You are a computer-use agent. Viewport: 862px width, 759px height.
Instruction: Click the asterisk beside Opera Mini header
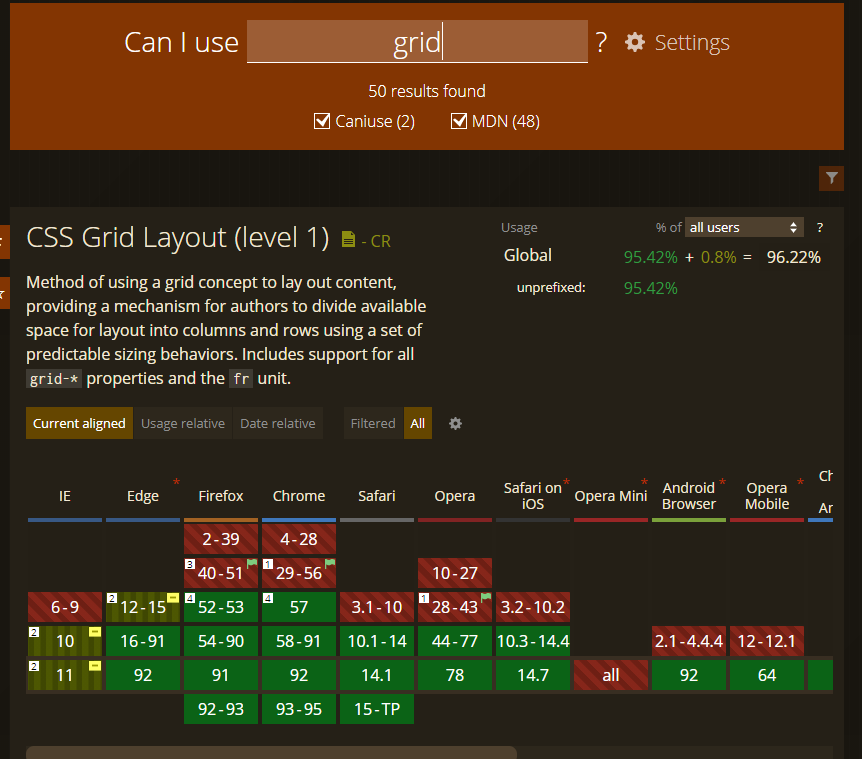click(644, 483)
